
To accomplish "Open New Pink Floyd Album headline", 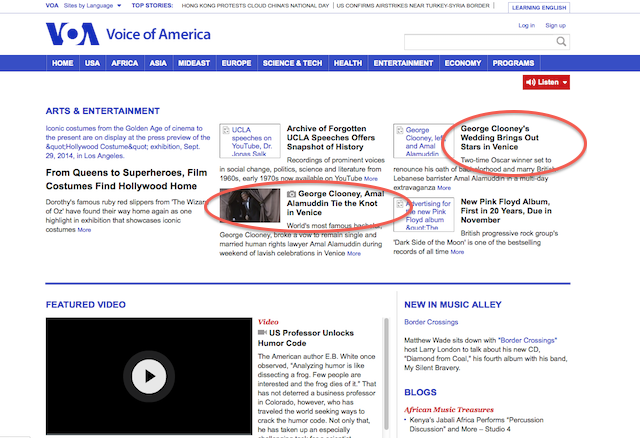I will tap(506, 211).
